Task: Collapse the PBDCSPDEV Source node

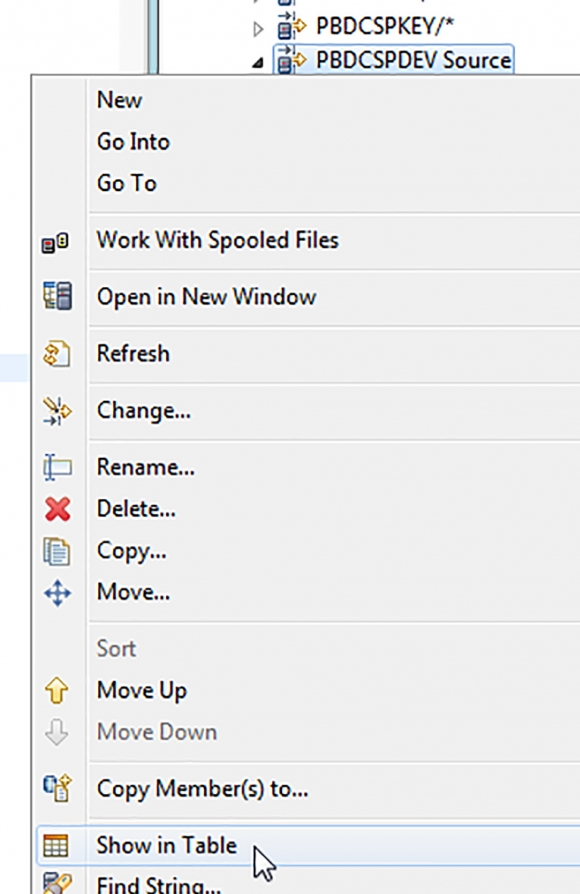Action: [258, 62]
